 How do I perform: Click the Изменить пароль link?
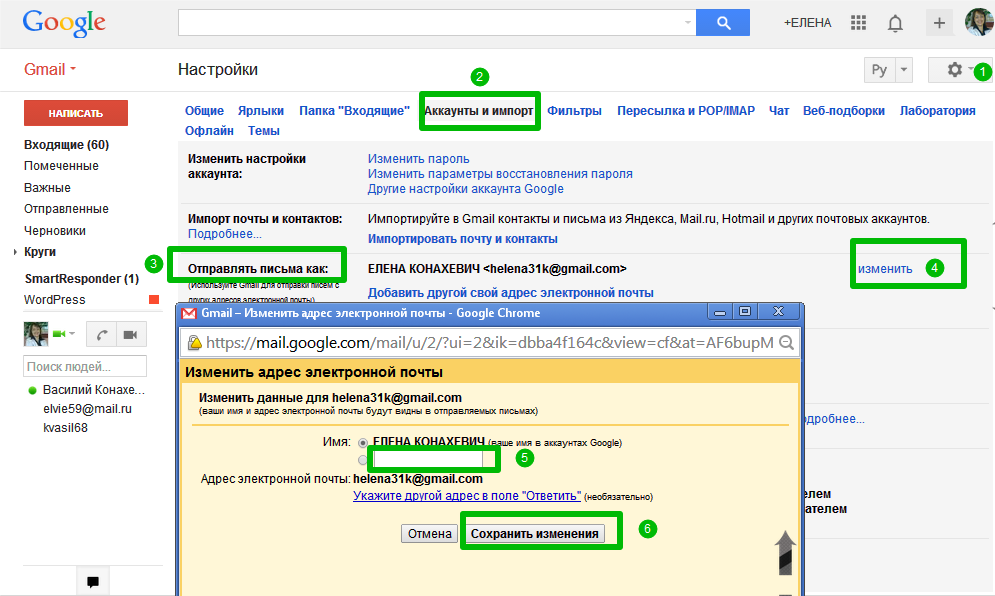click(x=418, y=159)
